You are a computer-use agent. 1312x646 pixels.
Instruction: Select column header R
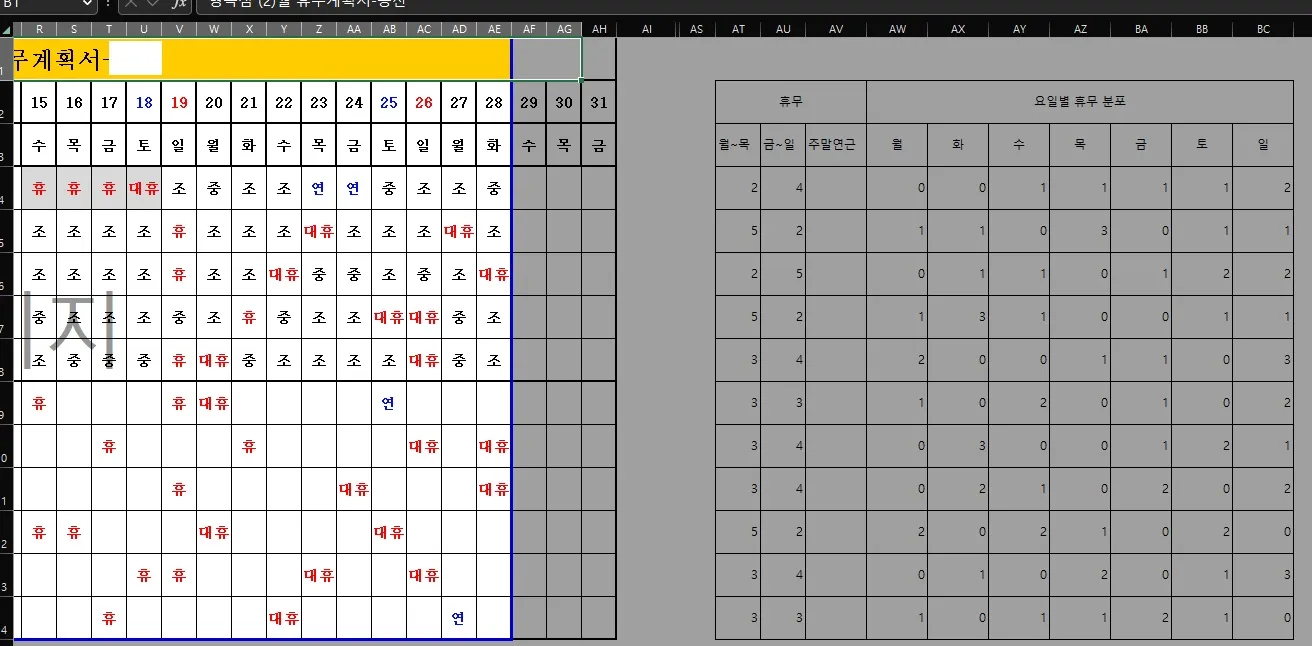(x=39, y=29)
